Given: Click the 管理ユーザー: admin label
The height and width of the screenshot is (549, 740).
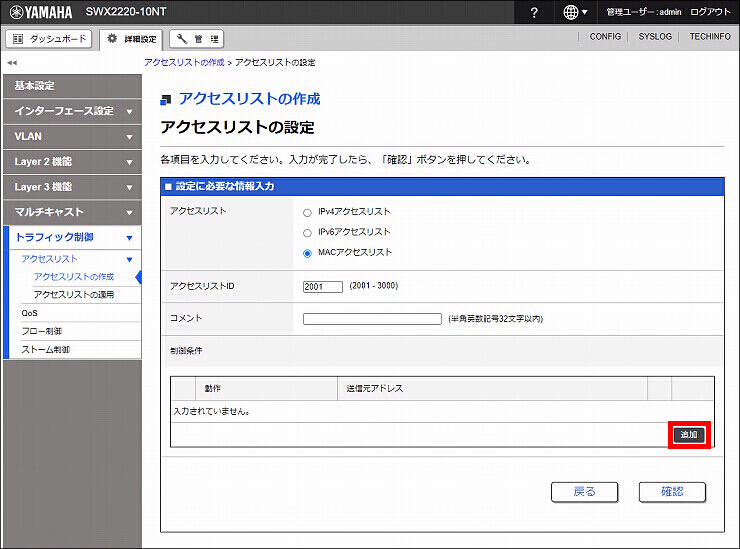Looking at the screenshot, I should (x=644, y=12).
